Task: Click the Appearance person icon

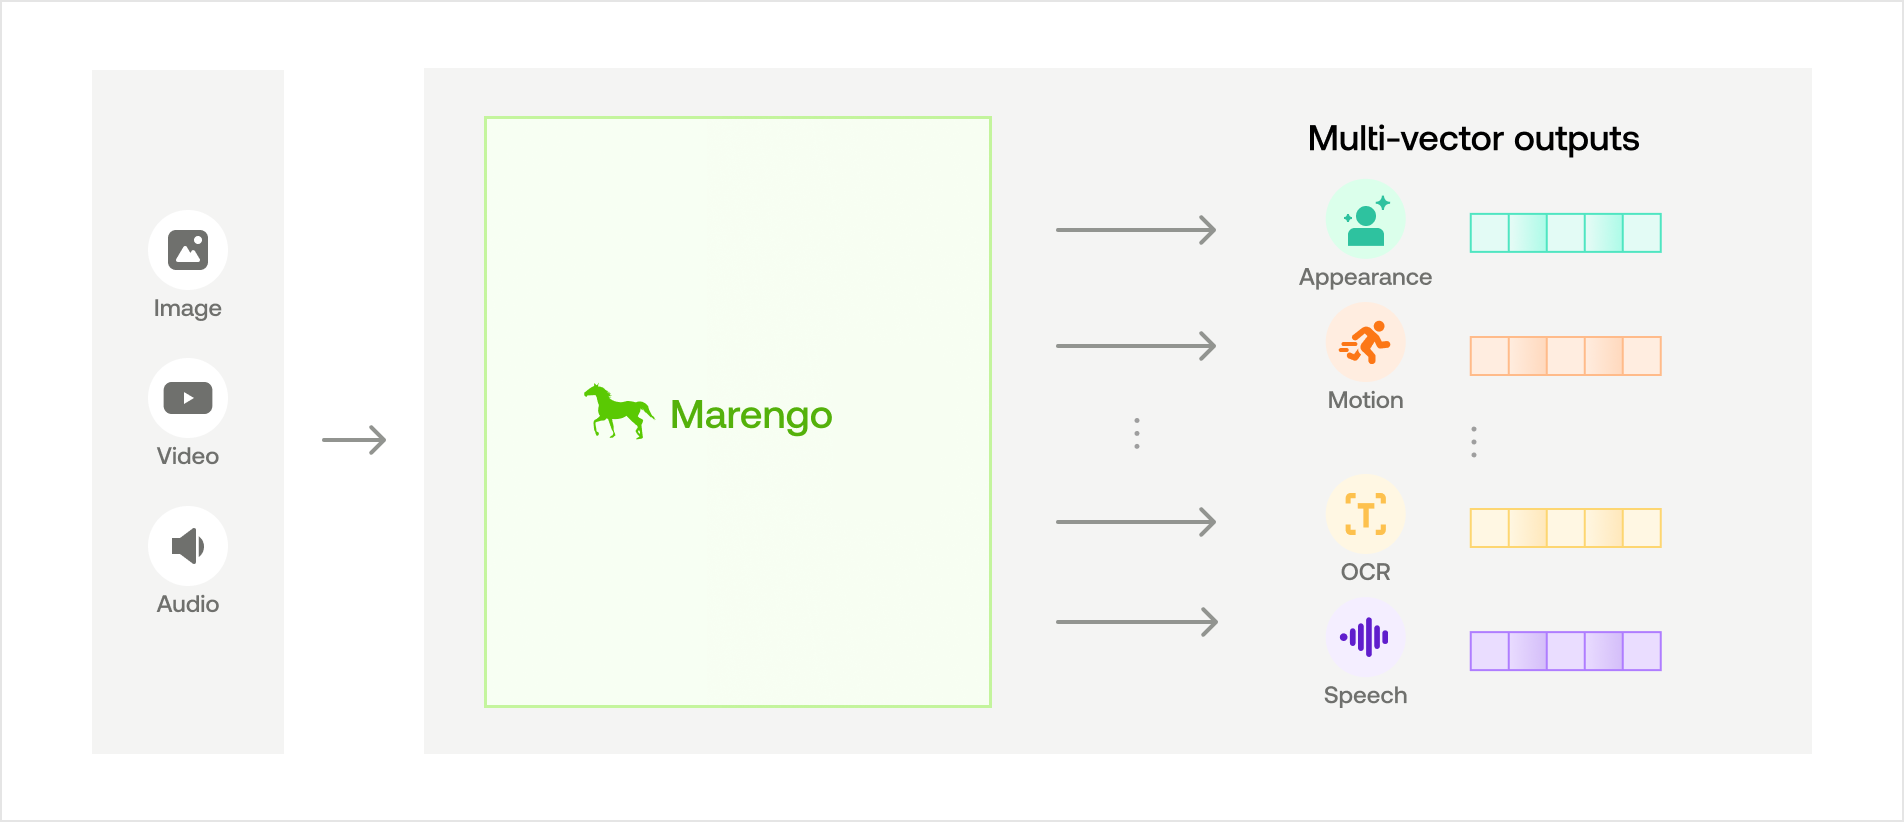Action: pos(1365,221)
